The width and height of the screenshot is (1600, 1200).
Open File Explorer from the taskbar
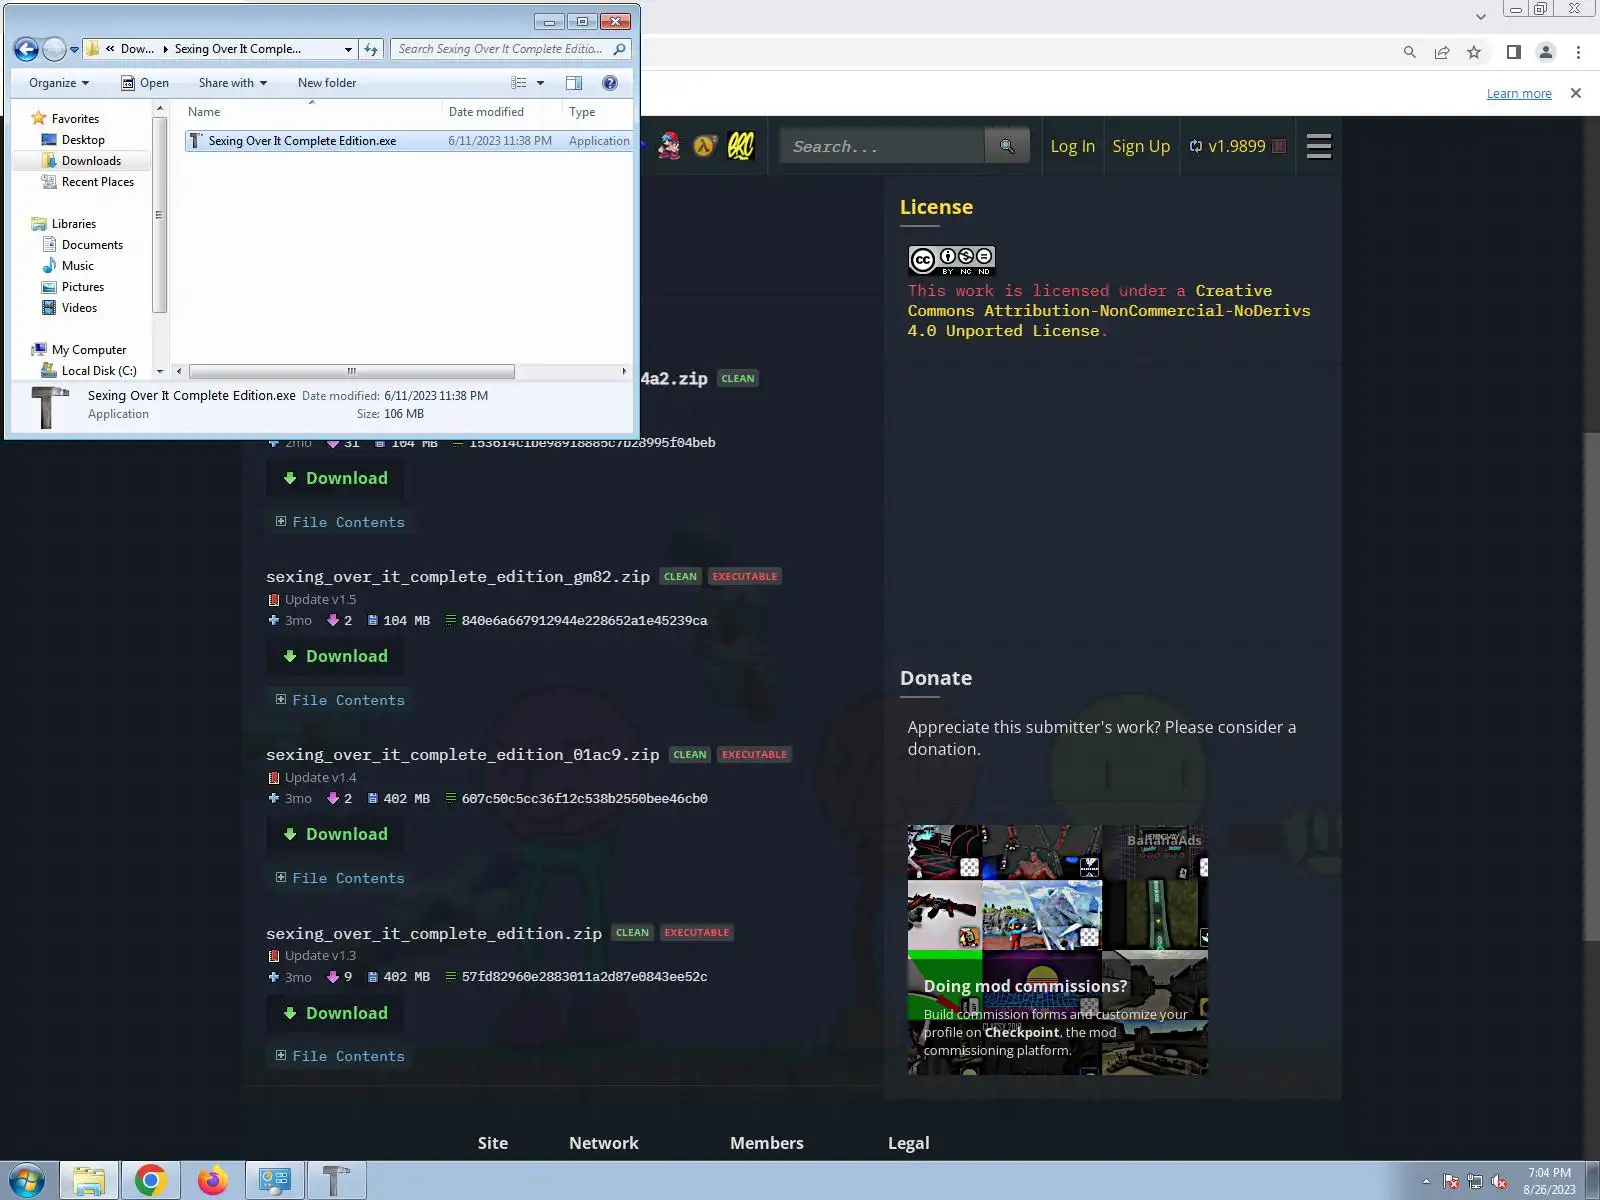click(89, 1181)
